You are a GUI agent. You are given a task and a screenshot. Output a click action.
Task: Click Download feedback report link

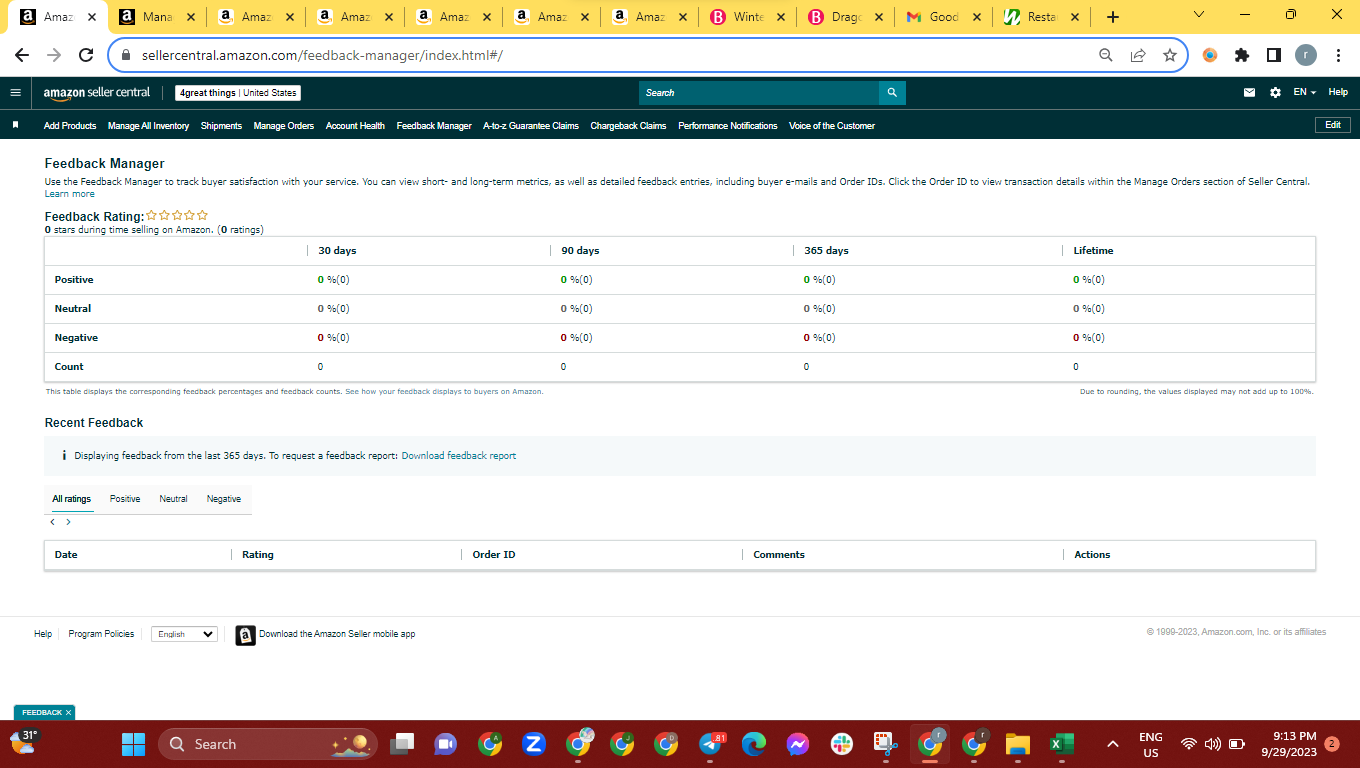coord(459,456)
